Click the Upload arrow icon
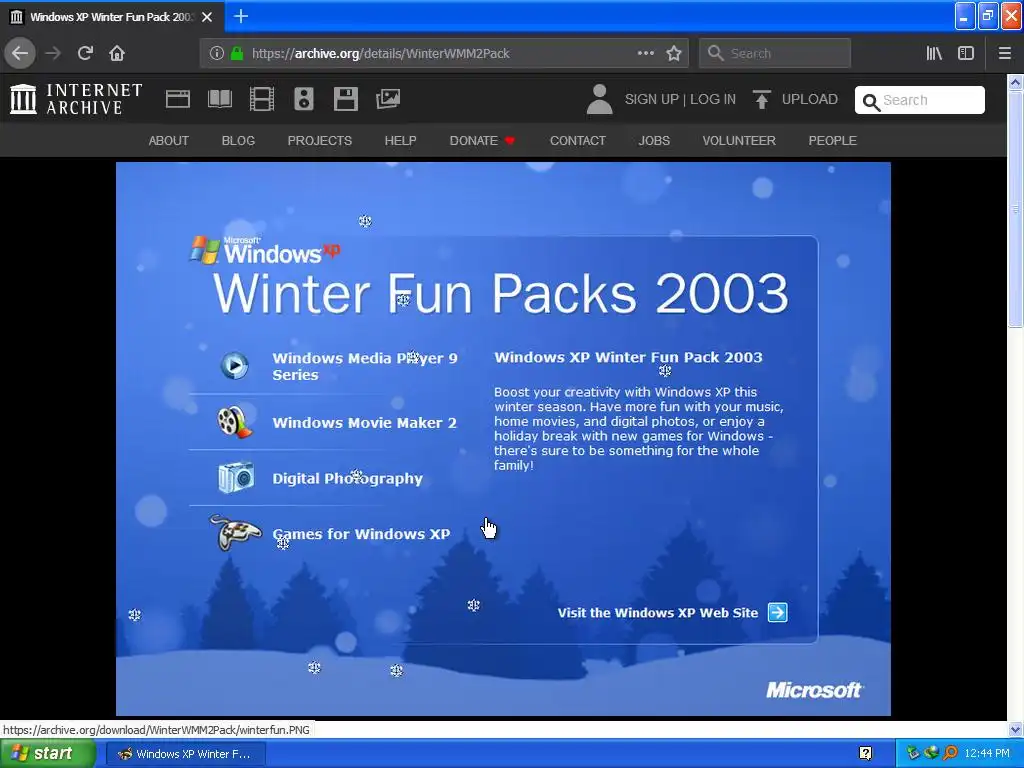This screenshot has height=768, width=1024. click(761, 99)
